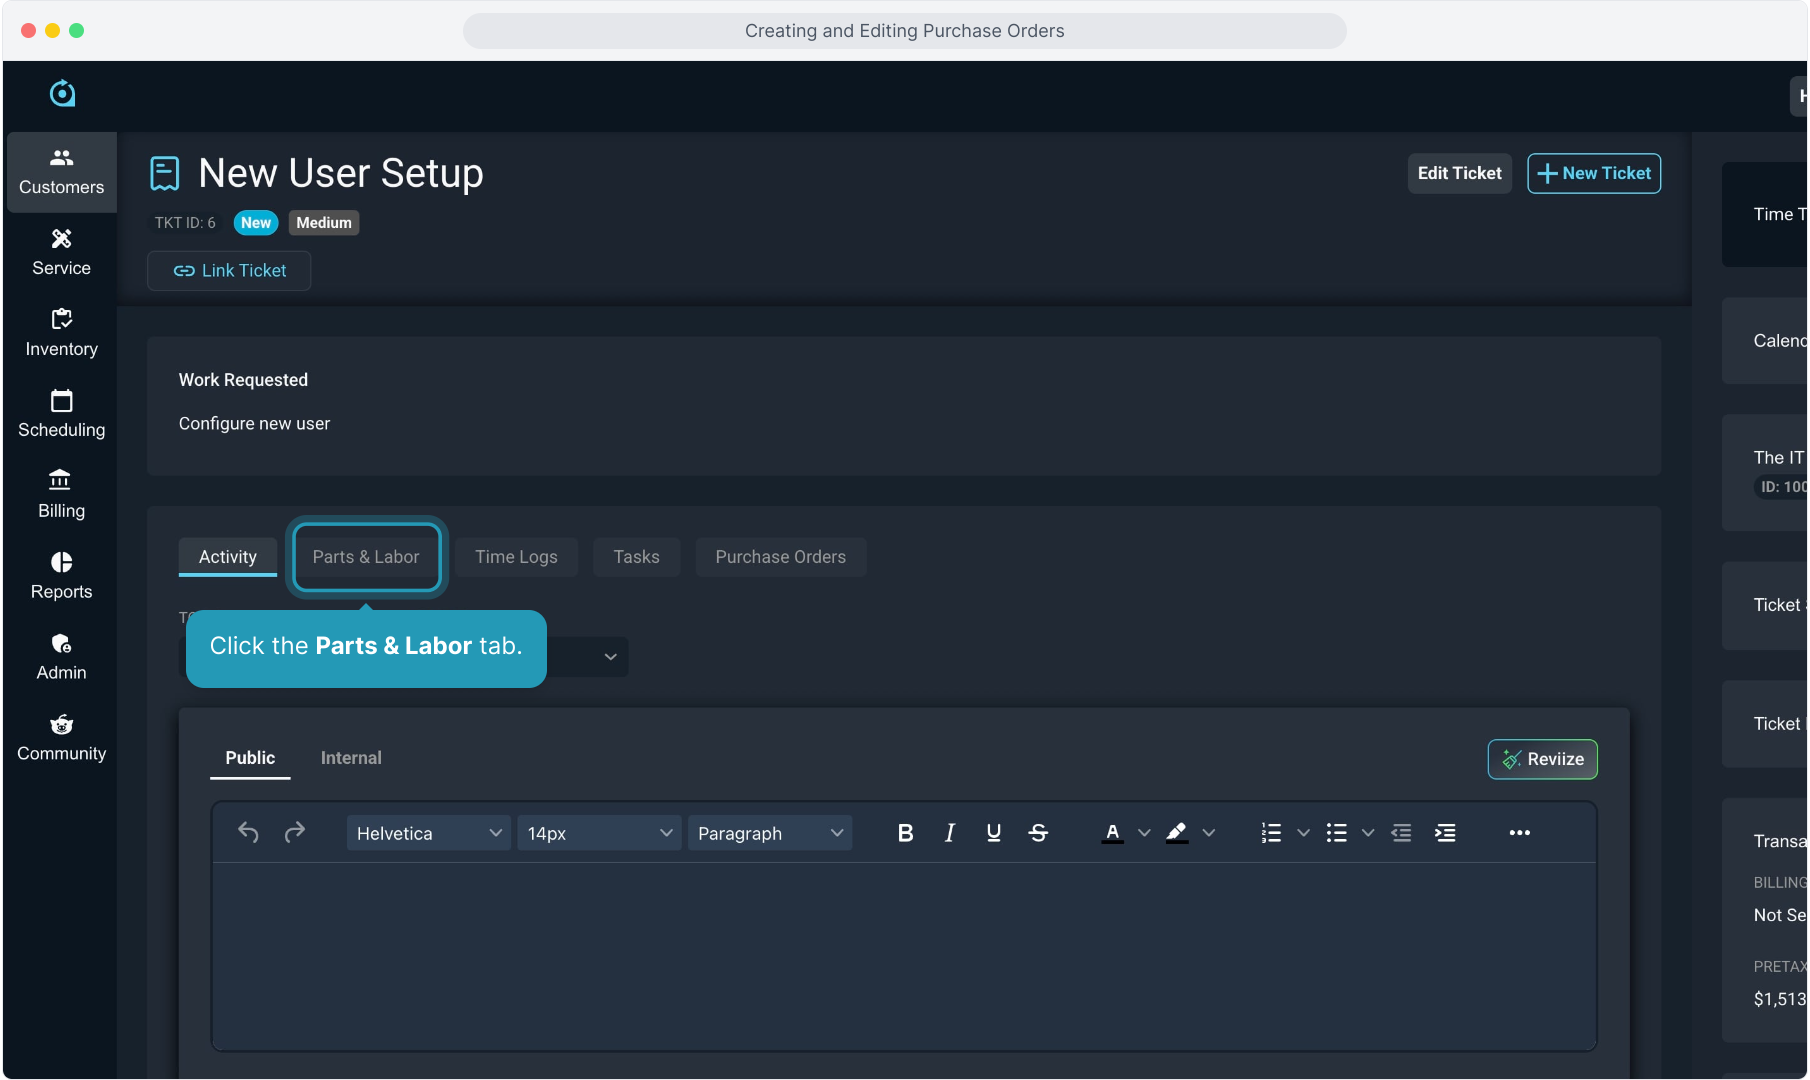Viewport: 1810px width, 1080px height.
Task: Open Reports from the sidebar
Action: click(x=61, y=576)
